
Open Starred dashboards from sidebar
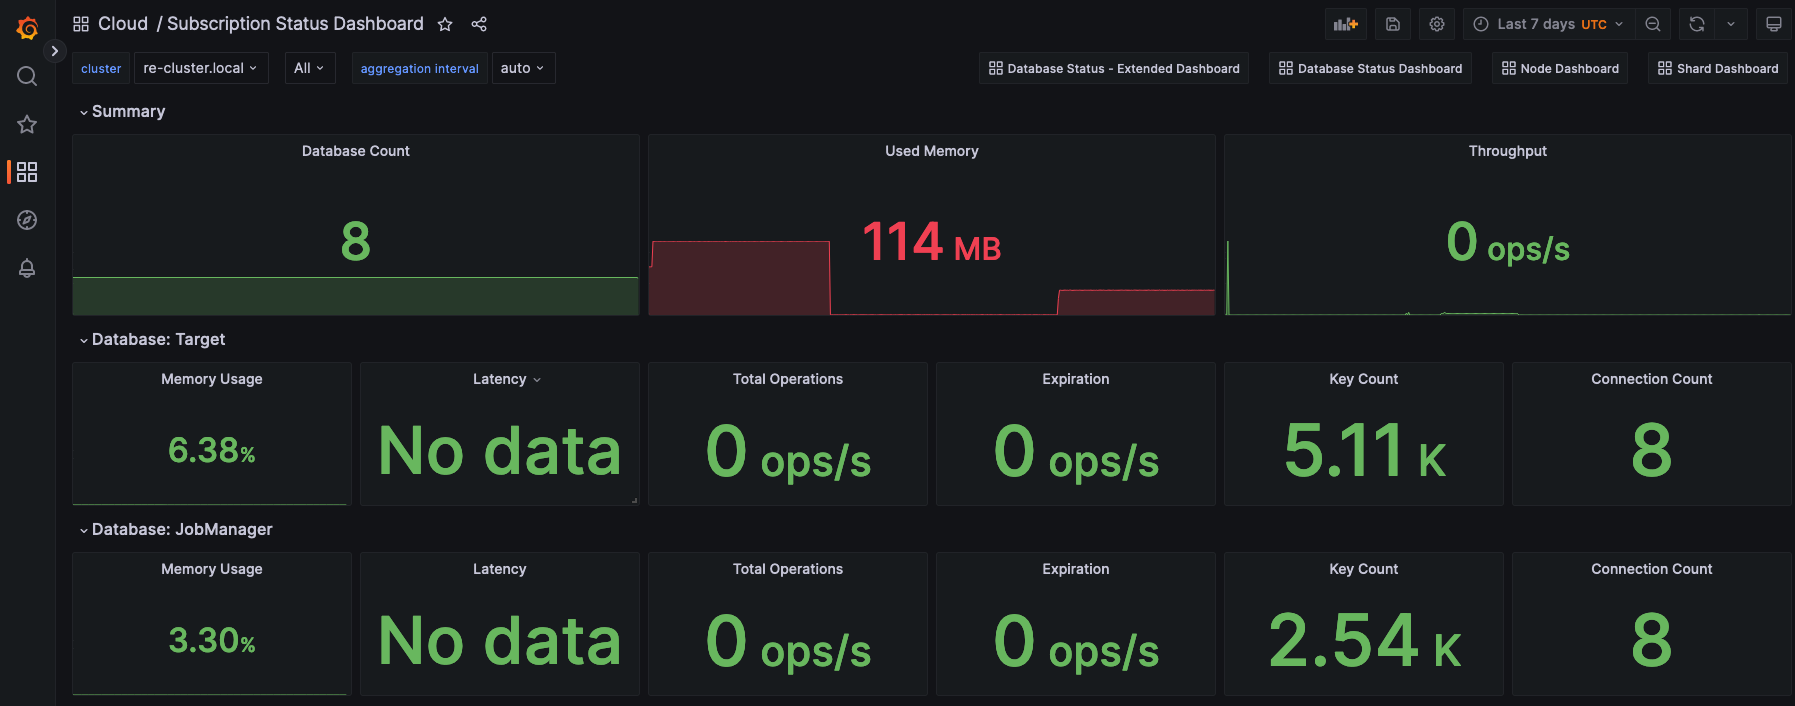coord(27,124)
